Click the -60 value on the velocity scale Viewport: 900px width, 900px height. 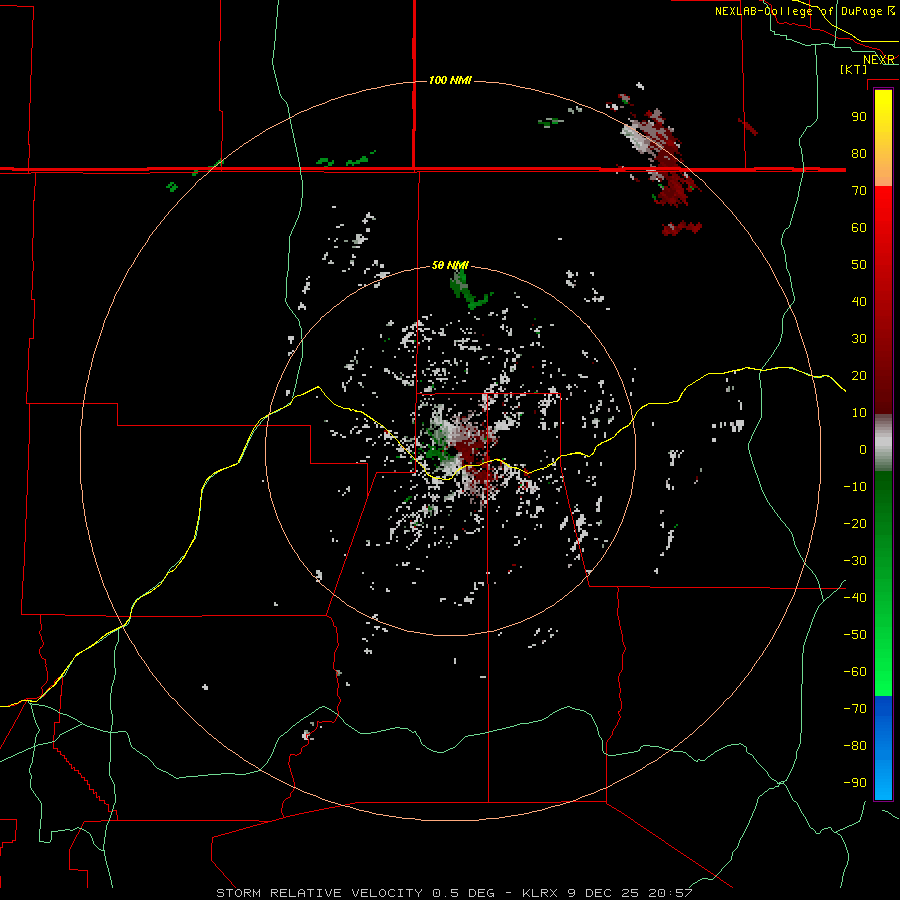click(x=855, y=672)
